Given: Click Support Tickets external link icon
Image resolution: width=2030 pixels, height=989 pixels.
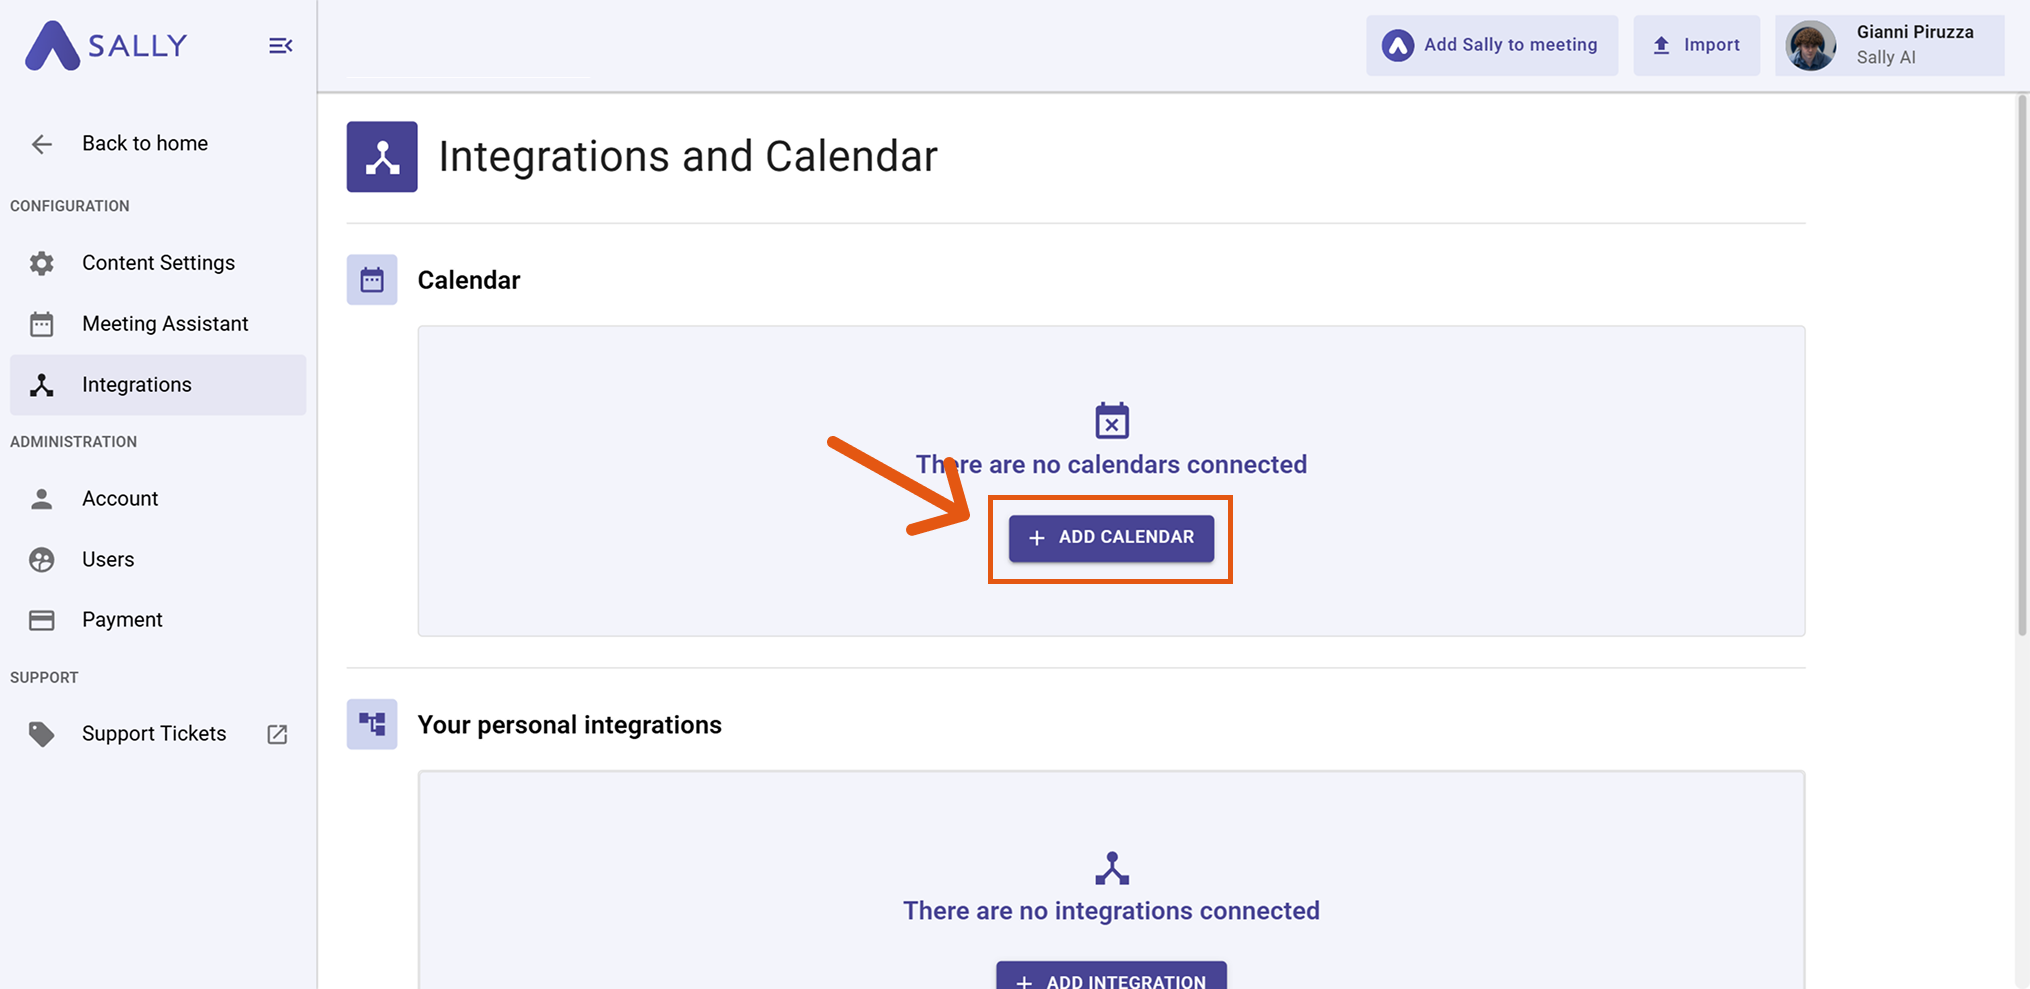Looking at the screenshot, I should pos(277,735).
